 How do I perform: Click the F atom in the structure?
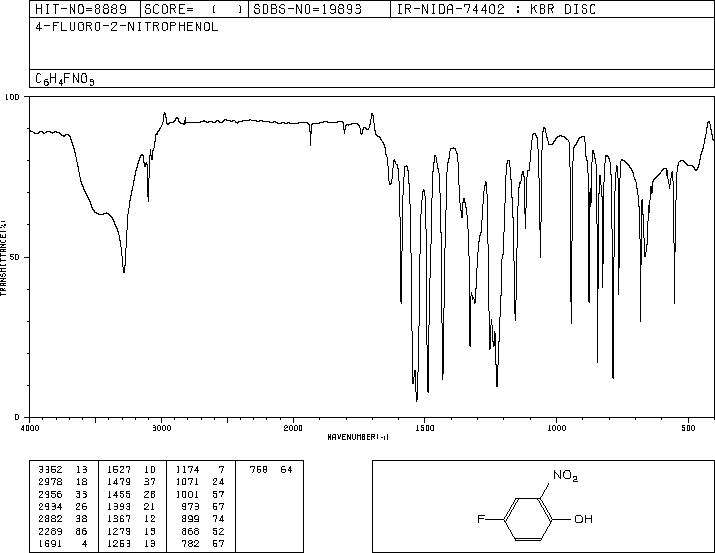[481, 519]
